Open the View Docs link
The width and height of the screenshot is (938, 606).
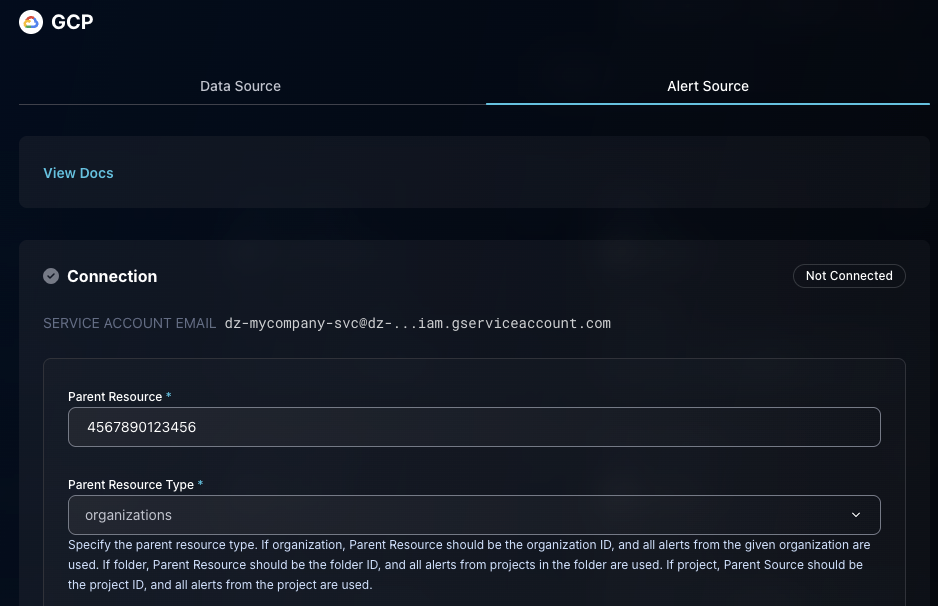78,173
